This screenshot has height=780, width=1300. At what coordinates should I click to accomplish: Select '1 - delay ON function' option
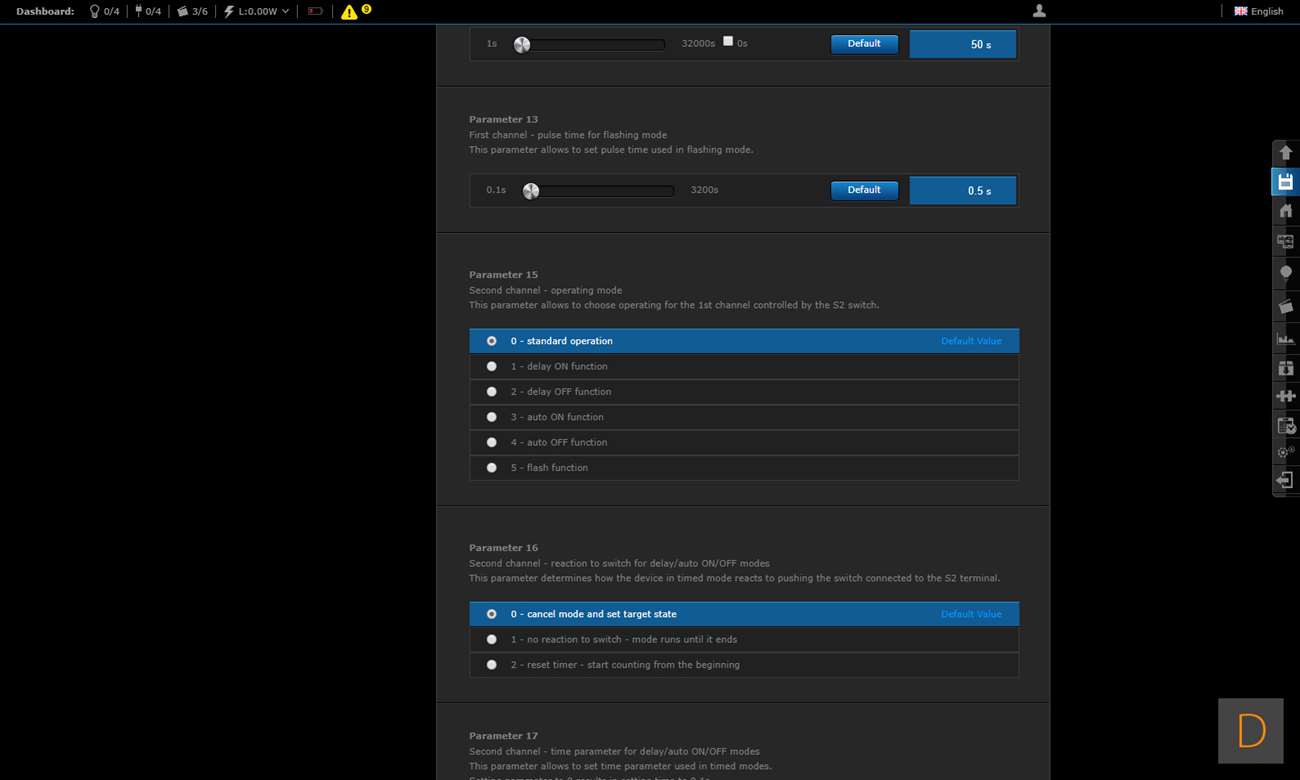coord(491,367)
